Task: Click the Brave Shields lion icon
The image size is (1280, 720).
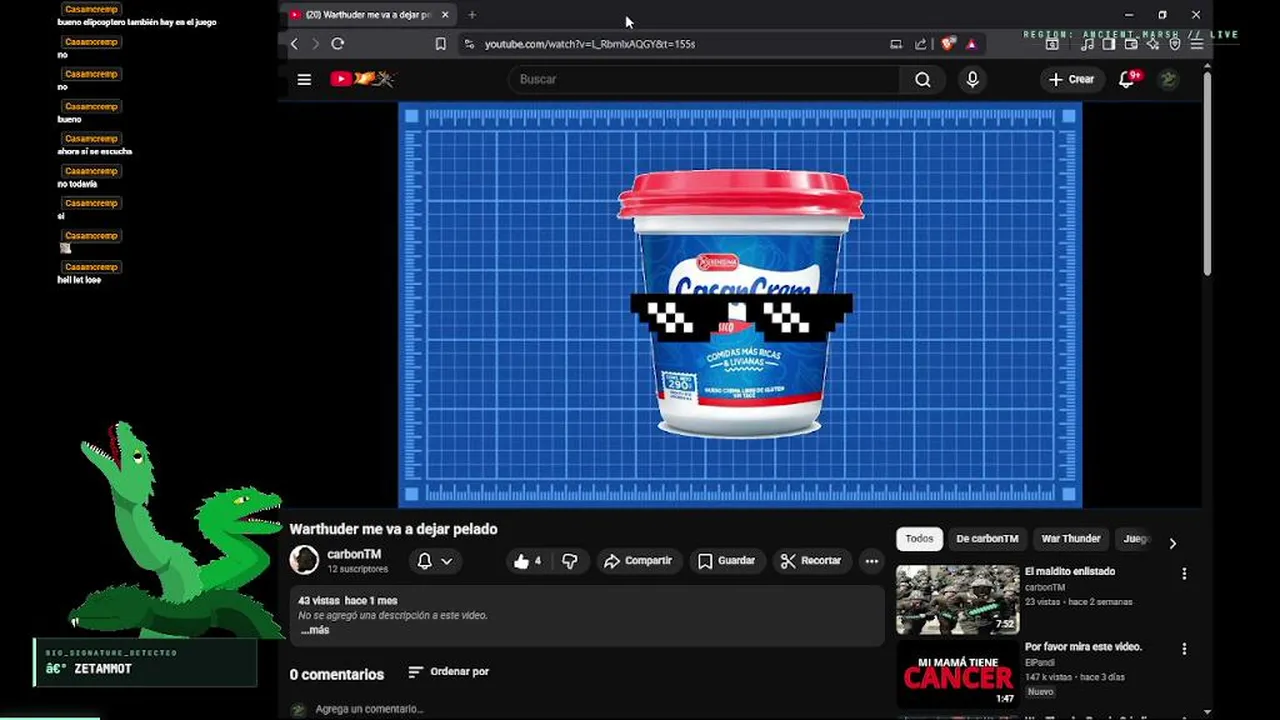Action: pos(948,44)
